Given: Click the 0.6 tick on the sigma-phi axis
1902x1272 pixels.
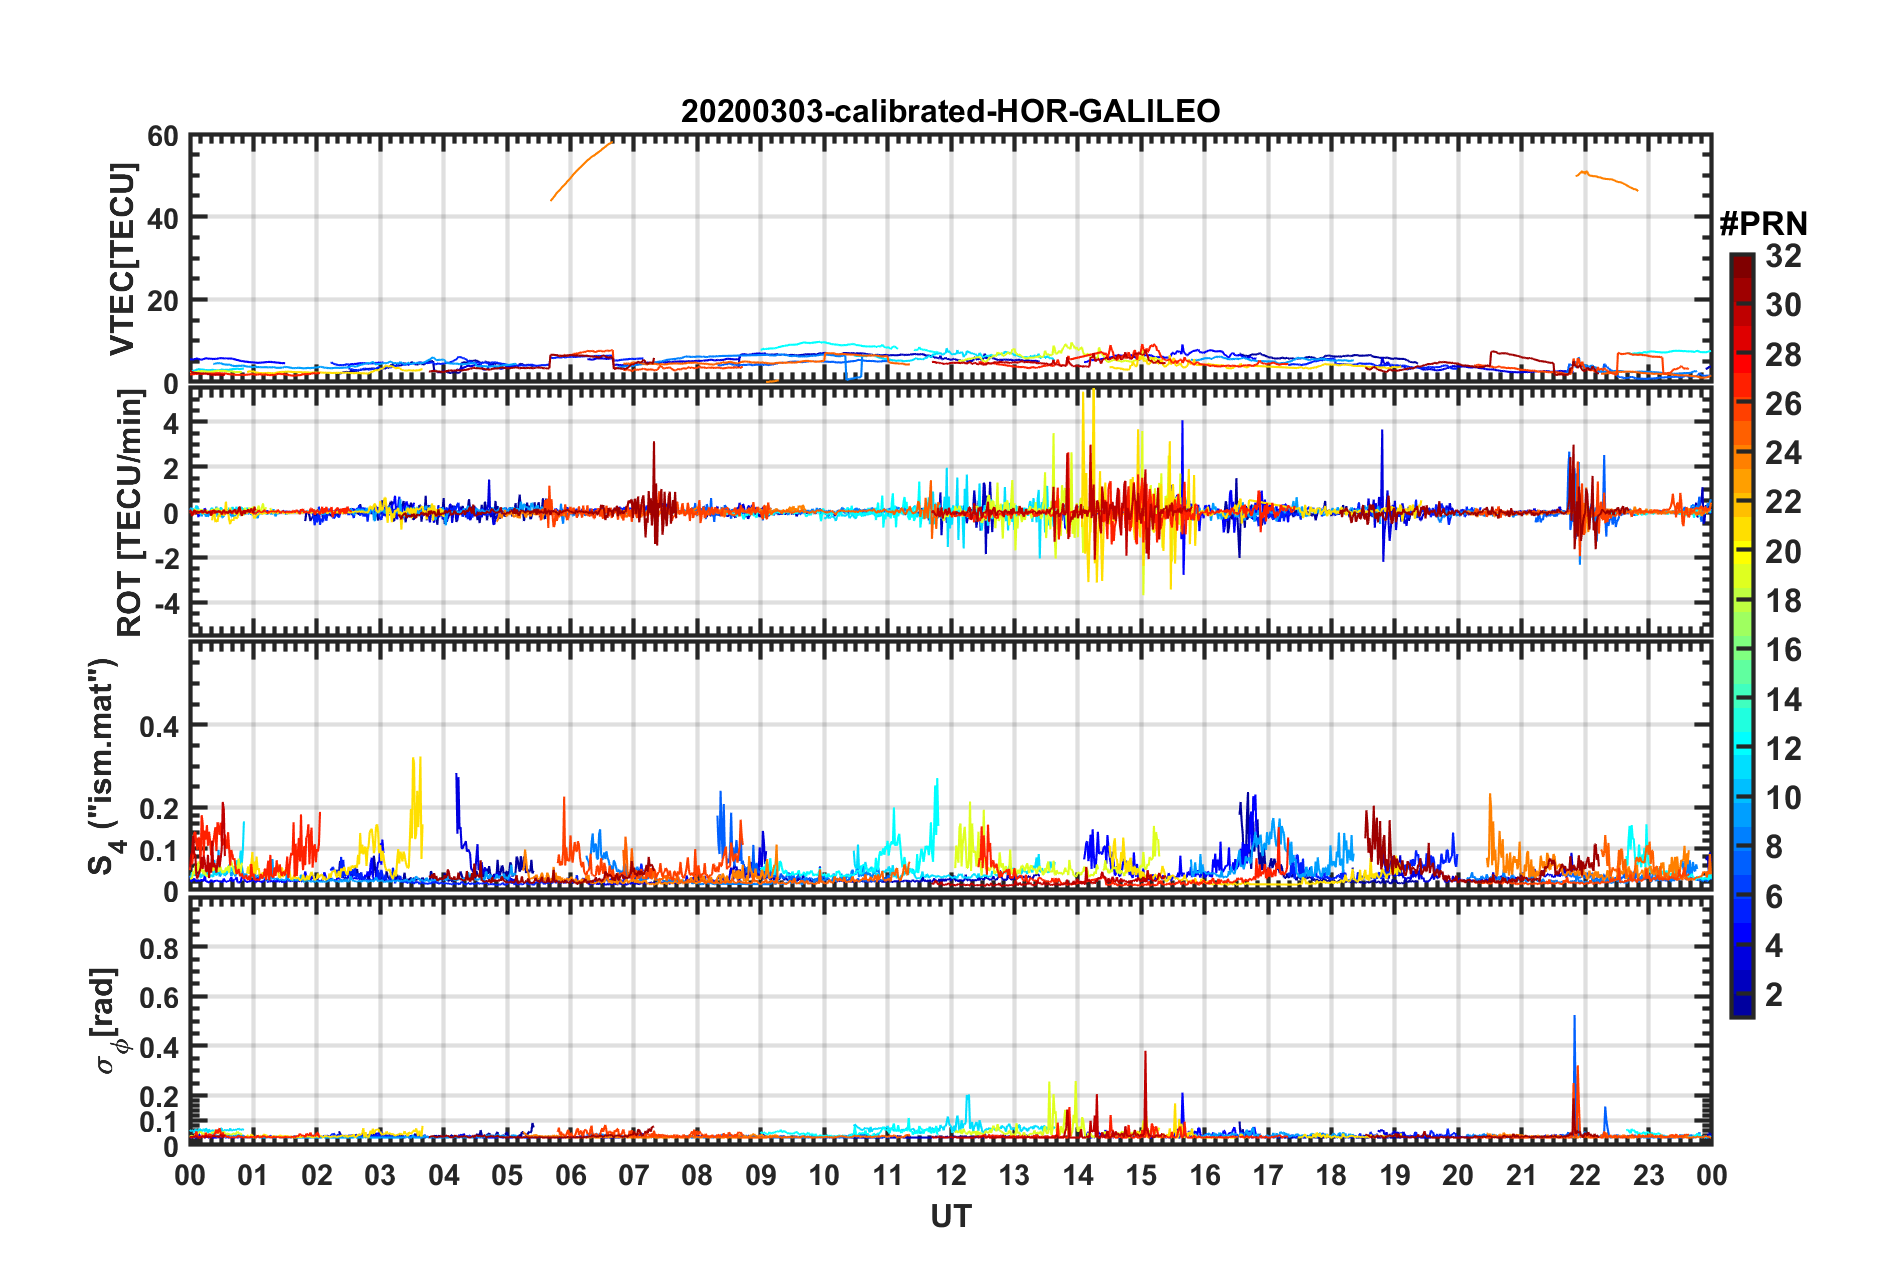Looking at the screenshot, I should pos(159,997).
